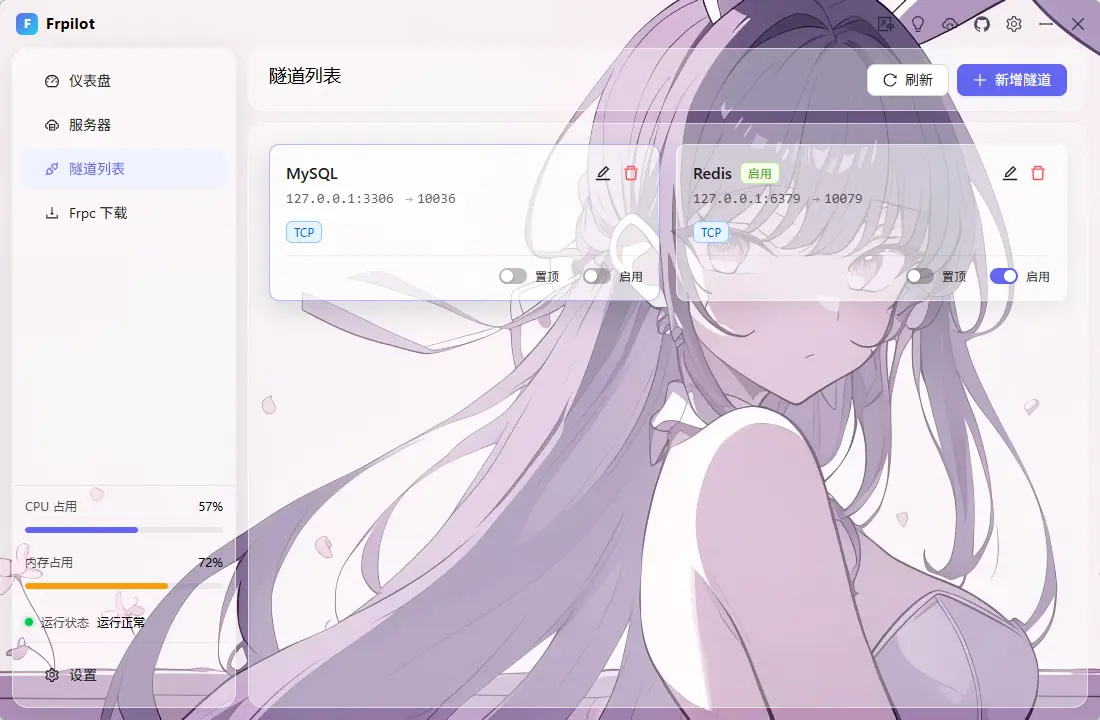Toggle theme with the lightbulb icon
This screenshot has height=720, width=1100.
tap(918, 24)
